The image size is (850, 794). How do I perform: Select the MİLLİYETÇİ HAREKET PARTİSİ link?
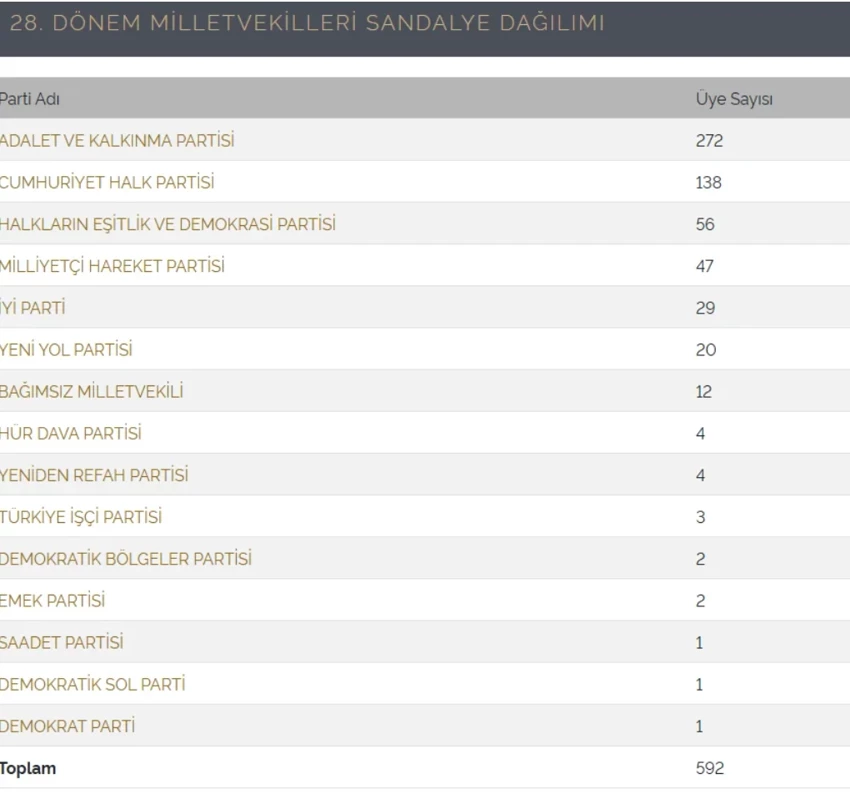(112, 266)
